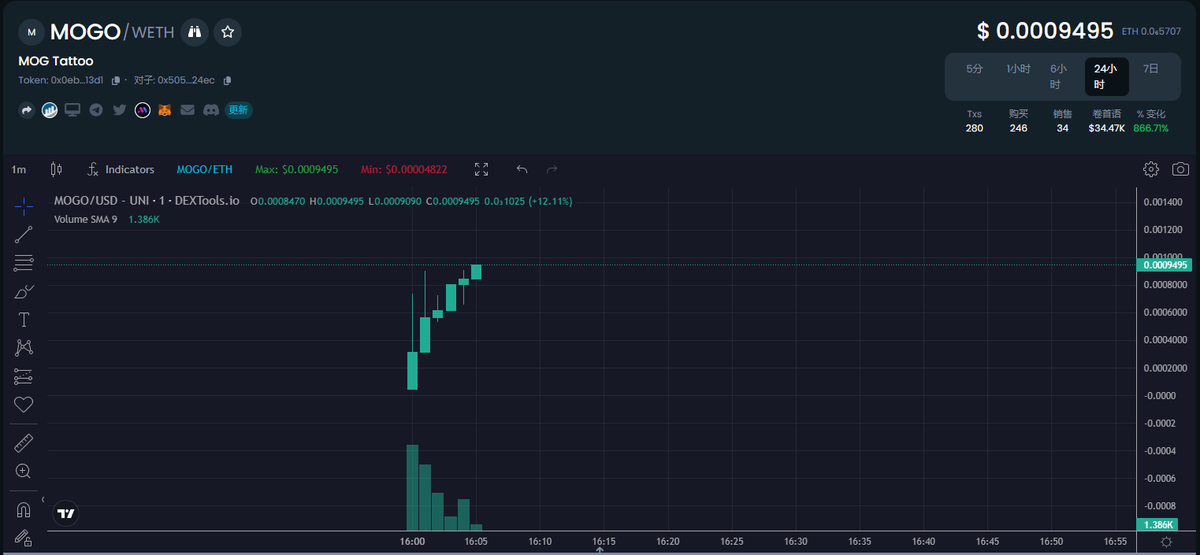Open the website monitor icon
Screen dimensions: 1200x555
[x=72, y=110]
